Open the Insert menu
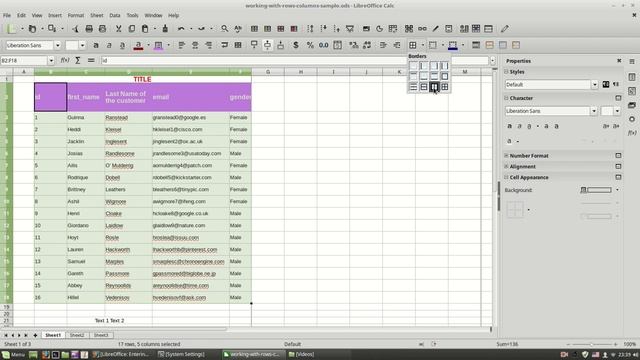 coord(55,16)
